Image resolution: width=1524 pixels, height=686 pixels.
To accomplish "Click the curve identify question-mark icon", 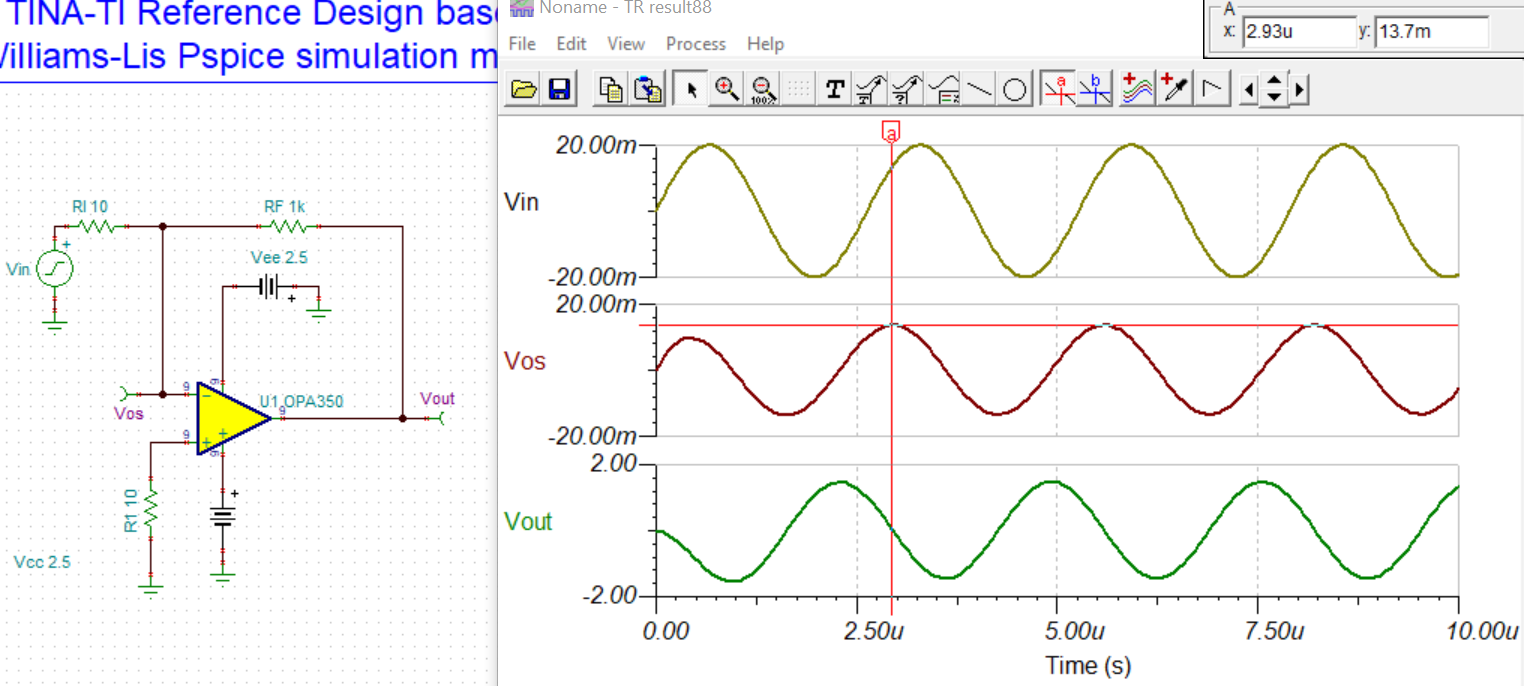I will pyautogui.click(x=906, y=90).
